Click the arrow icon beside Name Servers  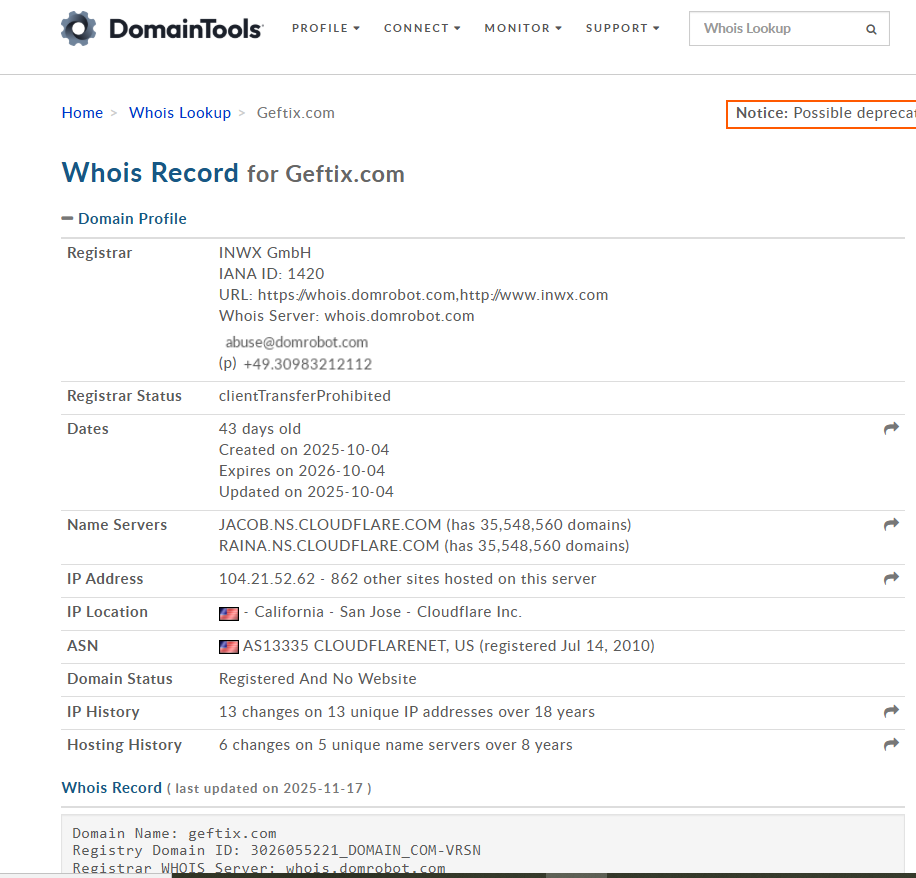tap(891, 525)
